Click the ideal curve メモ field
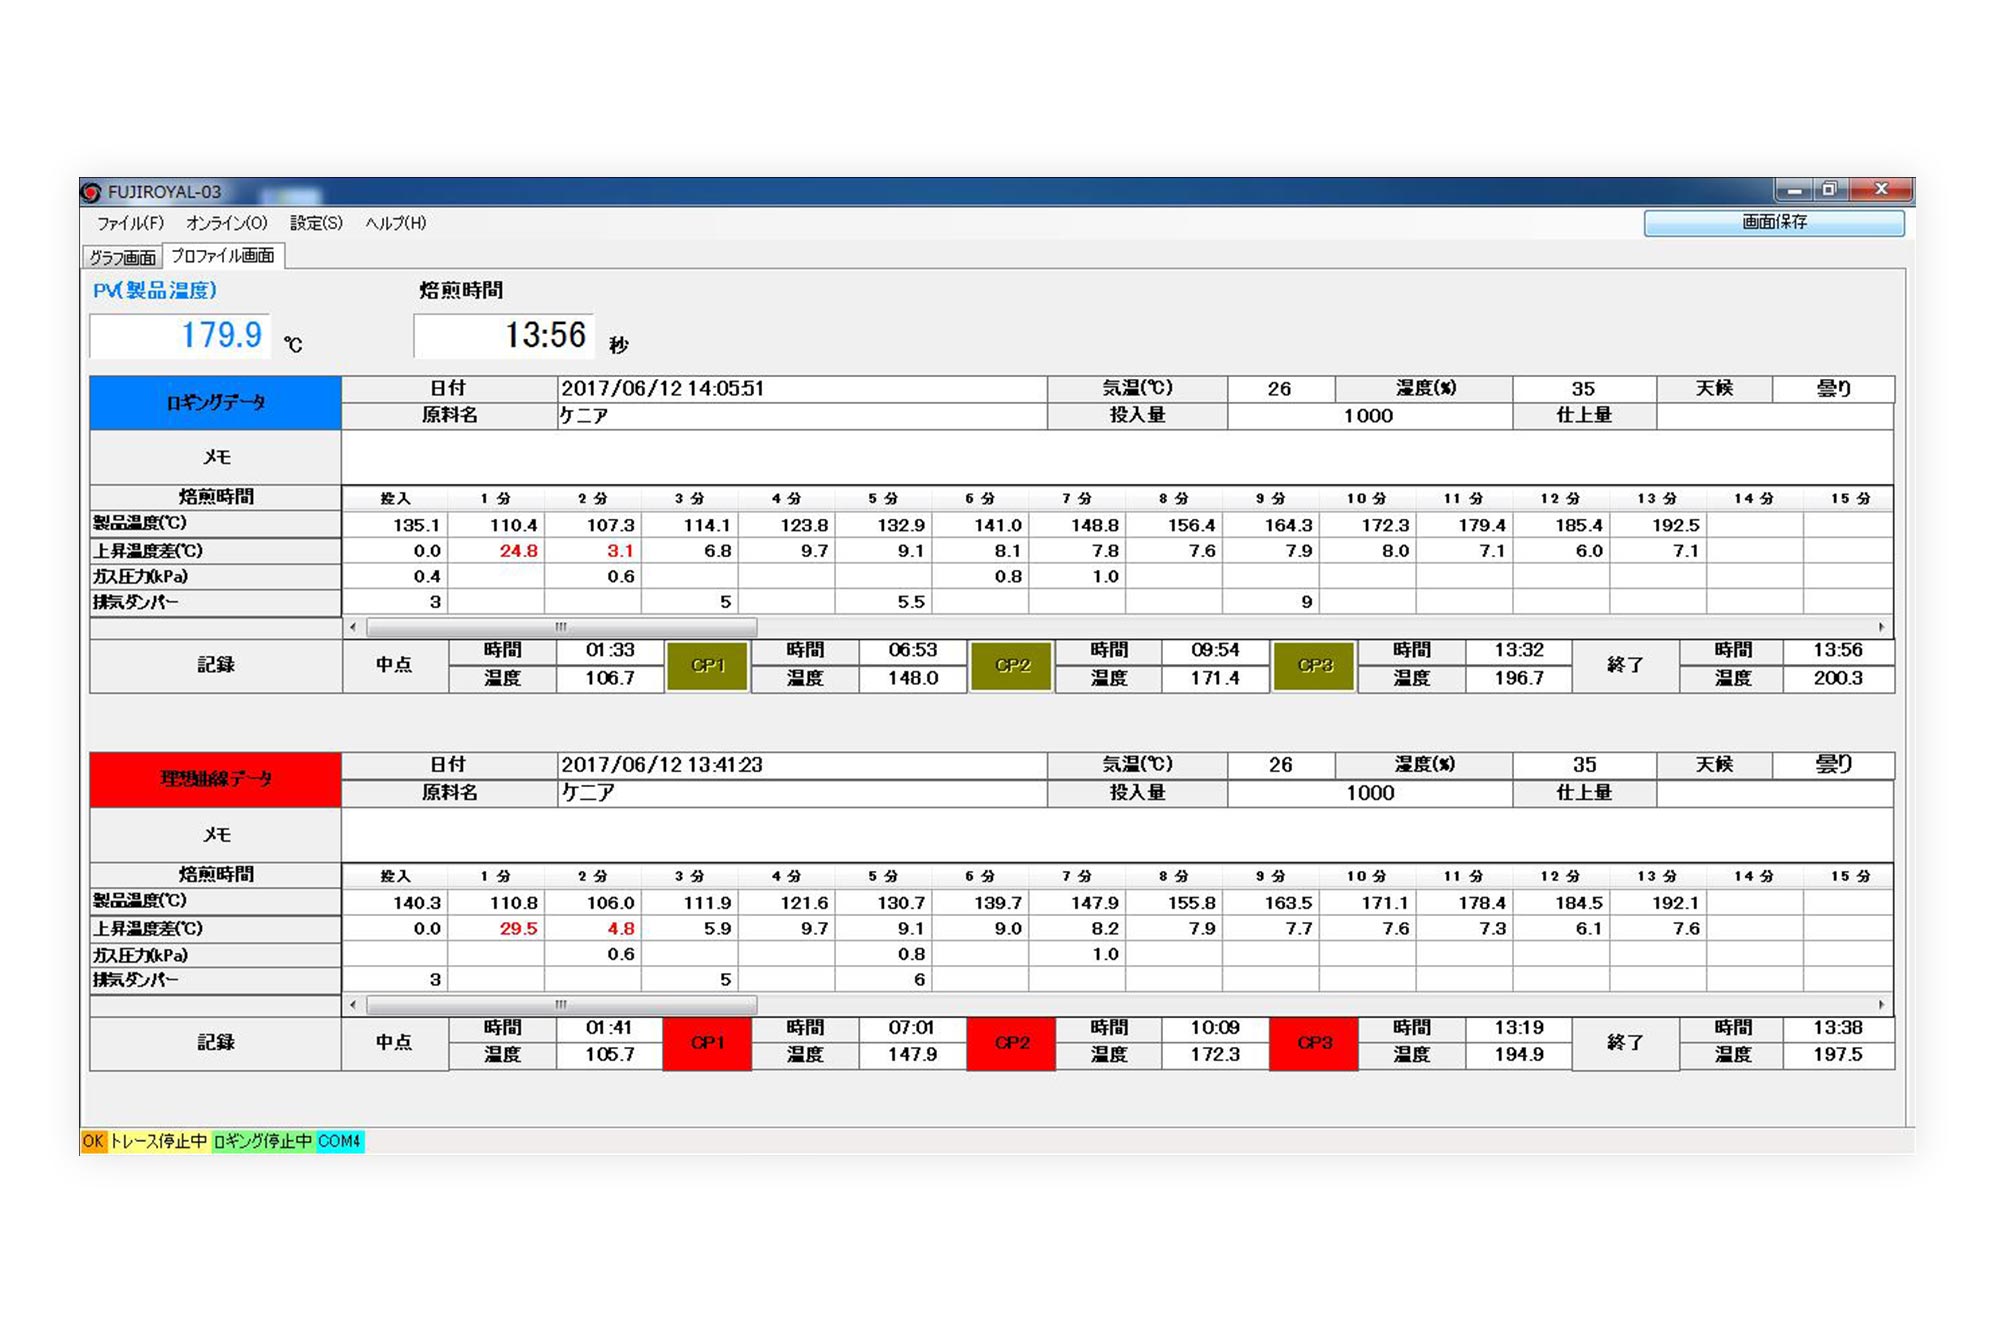This screenshot has width=2000, height=1334. (1117, 835)
